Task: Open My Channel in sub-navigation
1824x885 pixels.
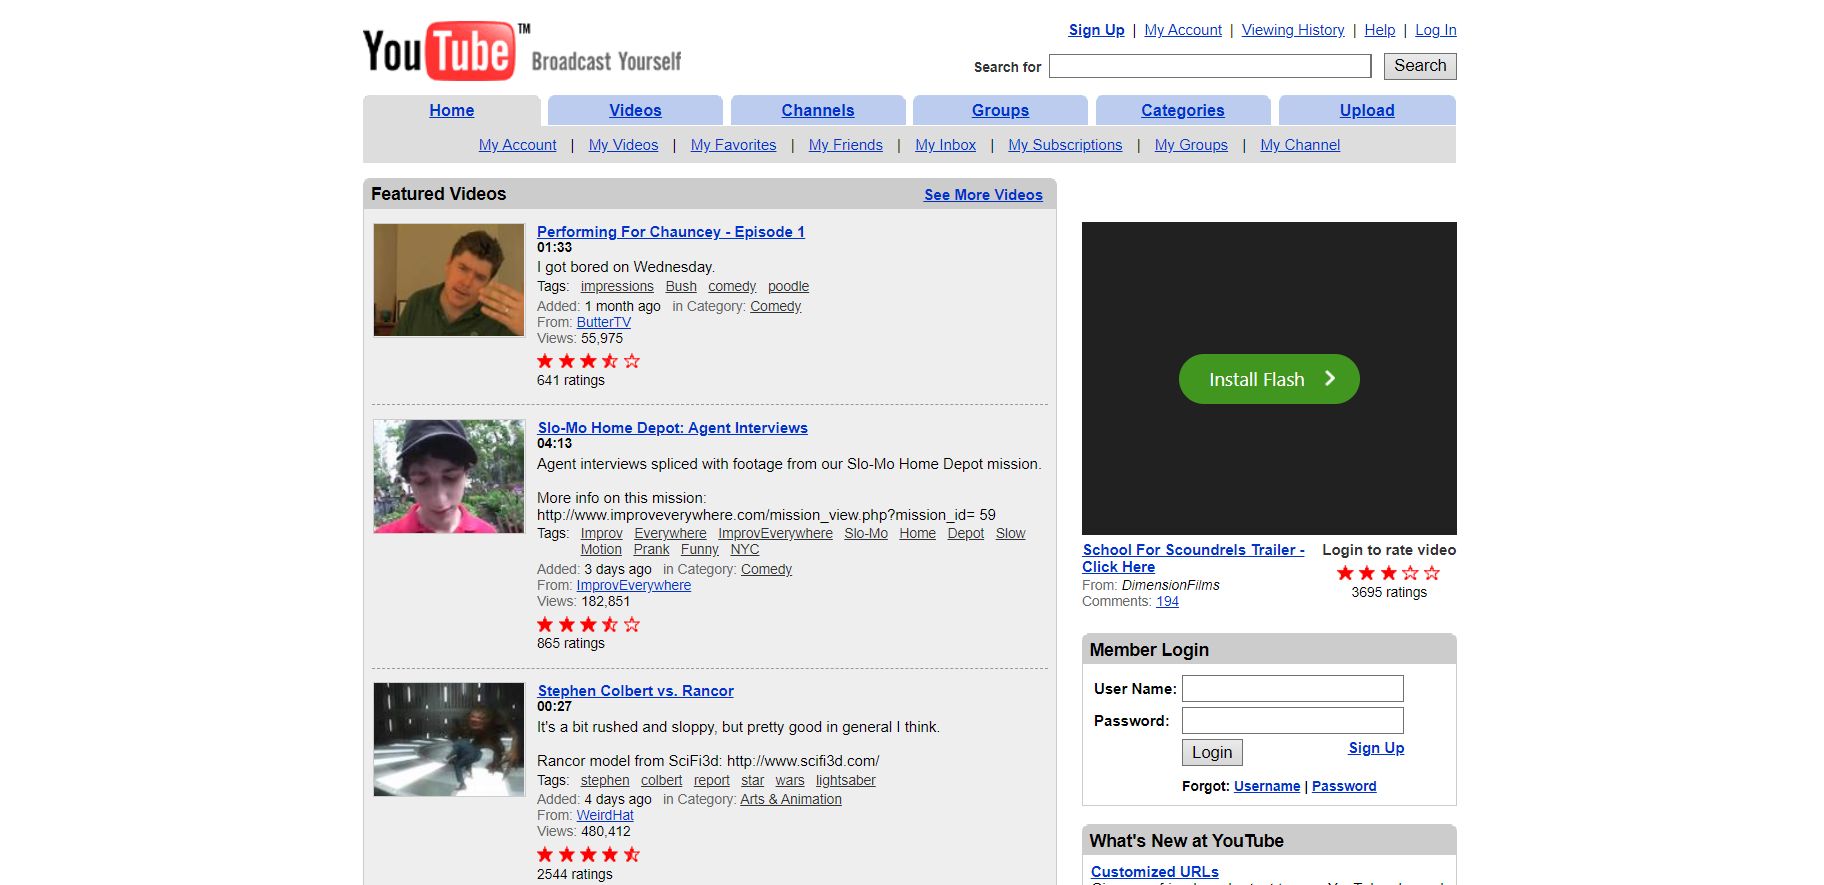Action: (1300, 145)
